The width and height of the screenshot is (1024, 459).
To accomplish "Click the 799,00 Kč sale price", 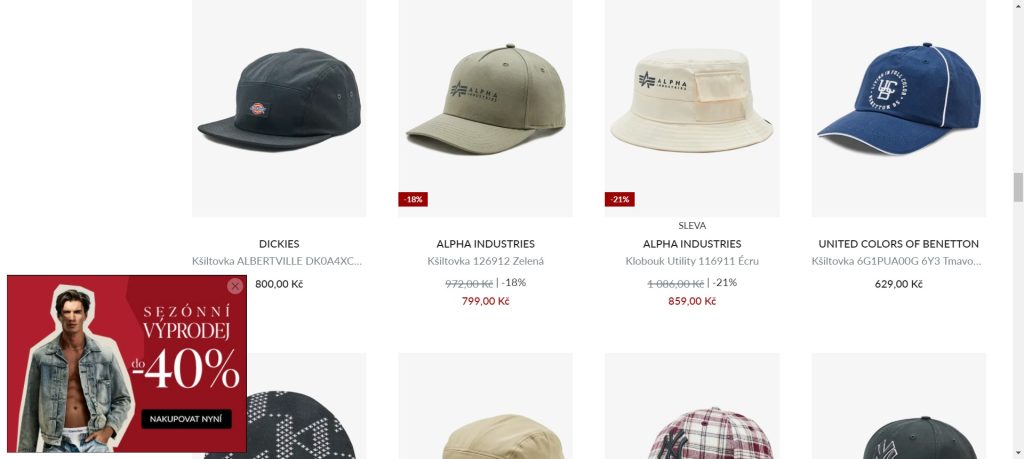I will (485, 301).
